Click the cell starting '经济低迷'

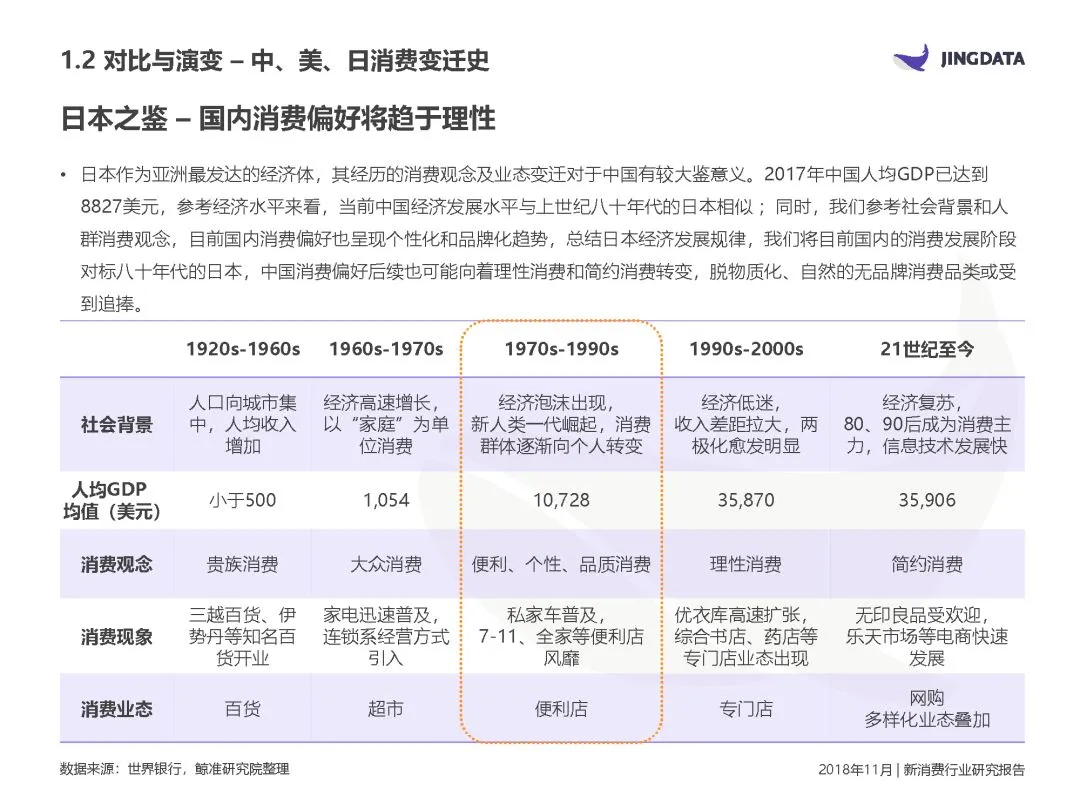pos(746,424)
